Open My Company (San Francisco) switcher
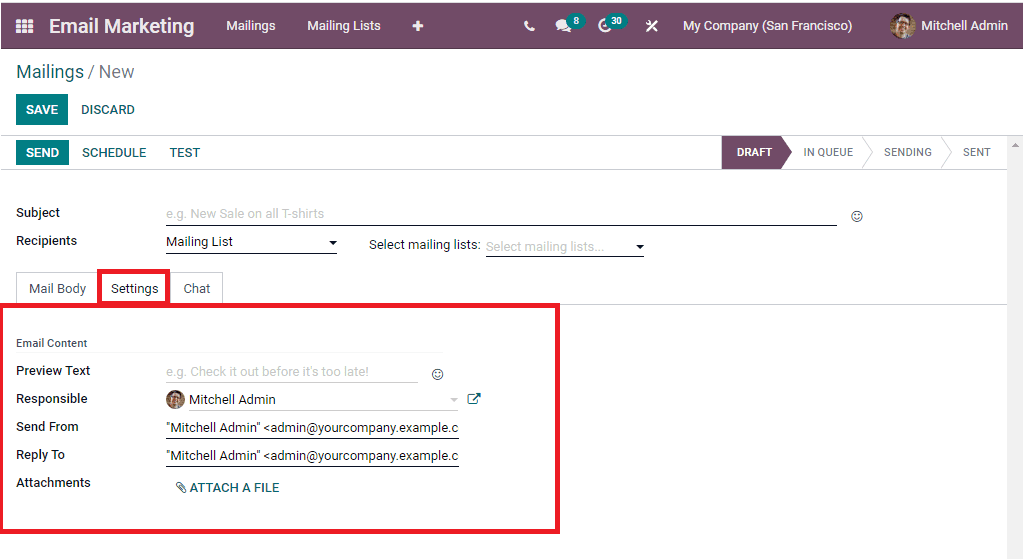Screen dimensions: 1024x560 click(767, 26)
